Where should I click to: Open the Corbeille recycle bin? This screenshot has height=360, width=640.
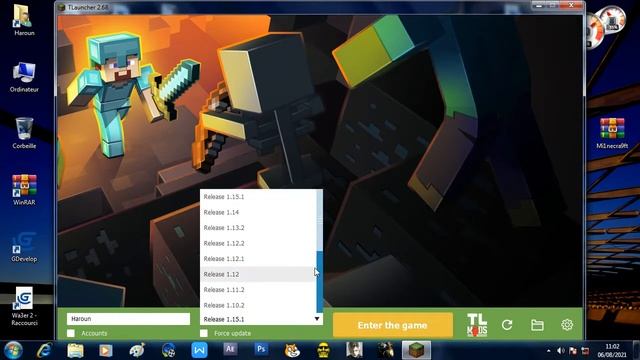coord(24,133)
